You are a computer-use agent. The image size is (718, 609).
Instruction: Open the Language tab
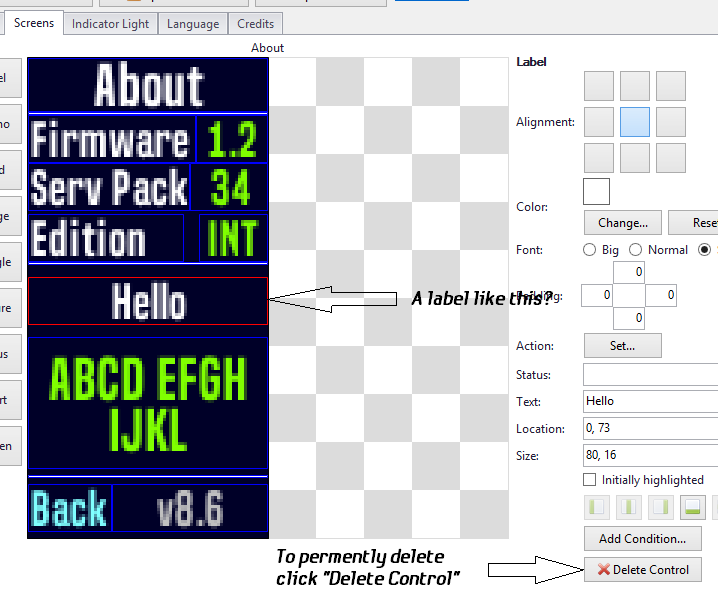[x=193, y=24]
